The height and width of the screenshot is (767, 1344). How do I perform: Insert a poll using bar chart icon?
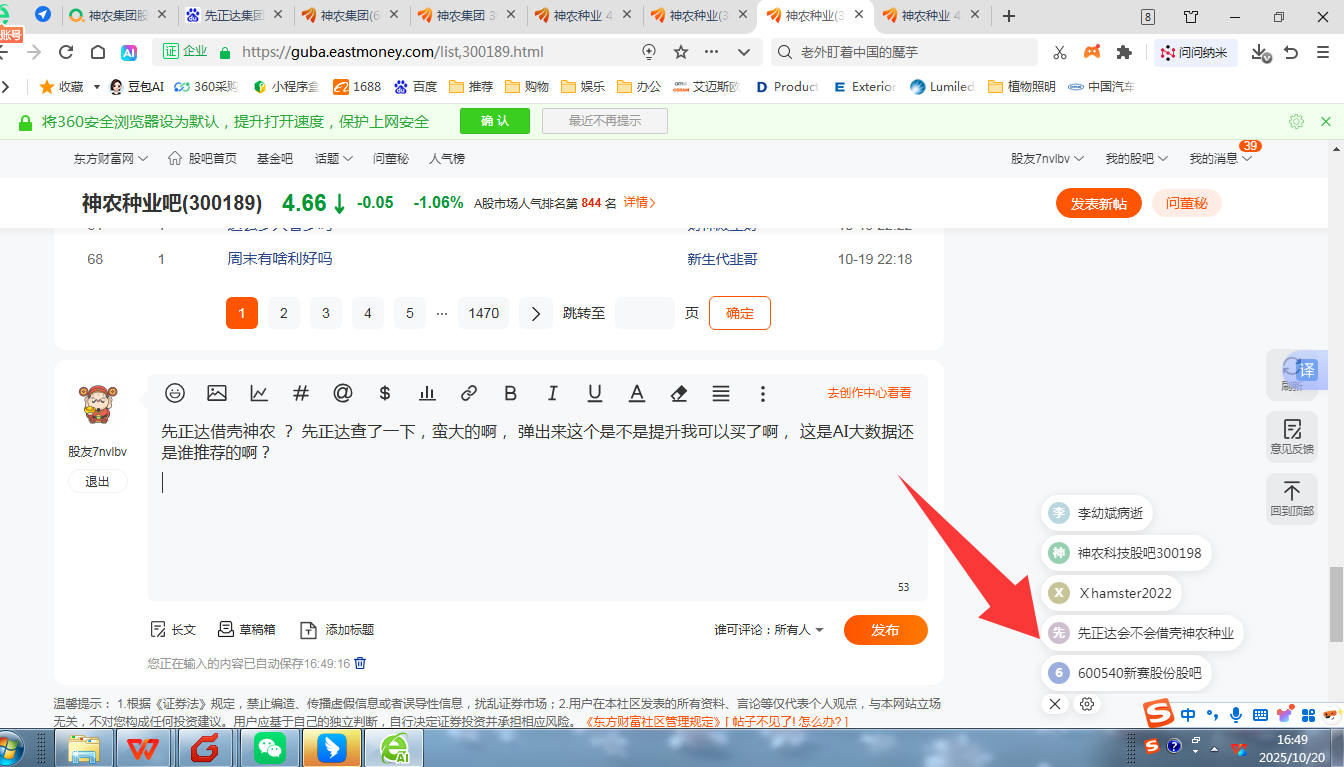tap(427, 393)
